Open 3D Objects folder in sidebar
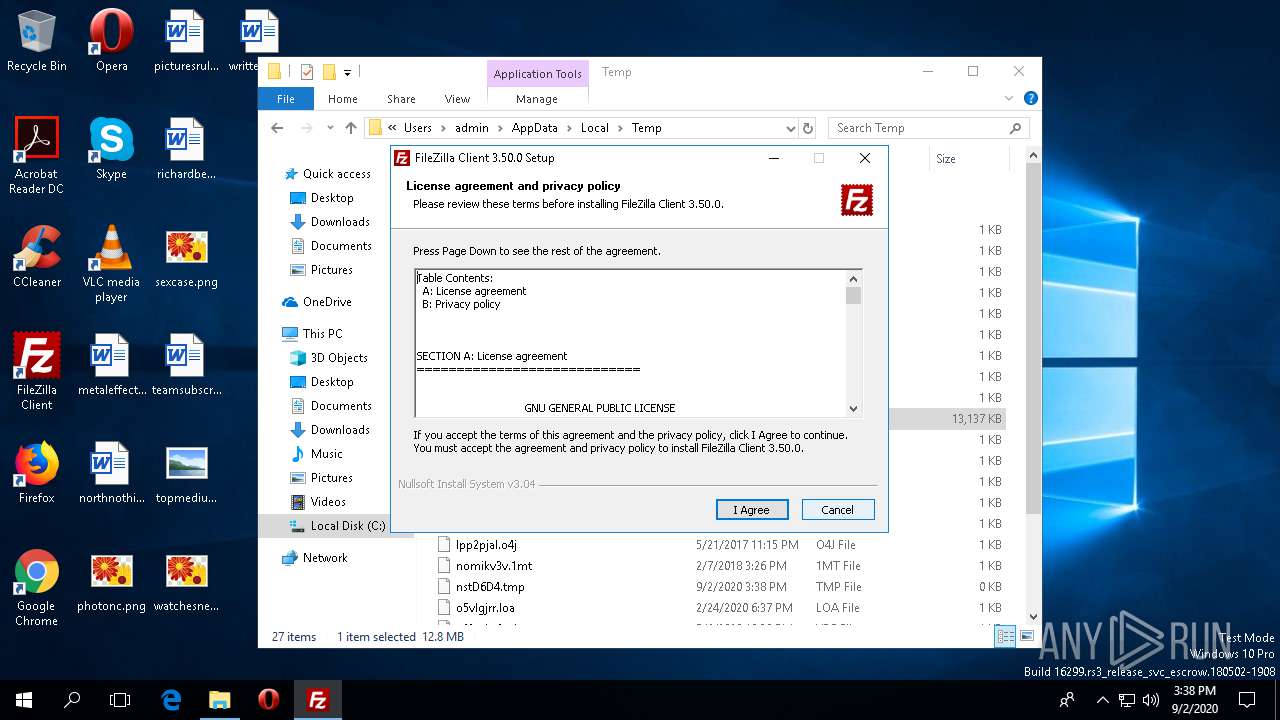Image resolution: width=1280 pixels, height=720 pixels. 339,358
